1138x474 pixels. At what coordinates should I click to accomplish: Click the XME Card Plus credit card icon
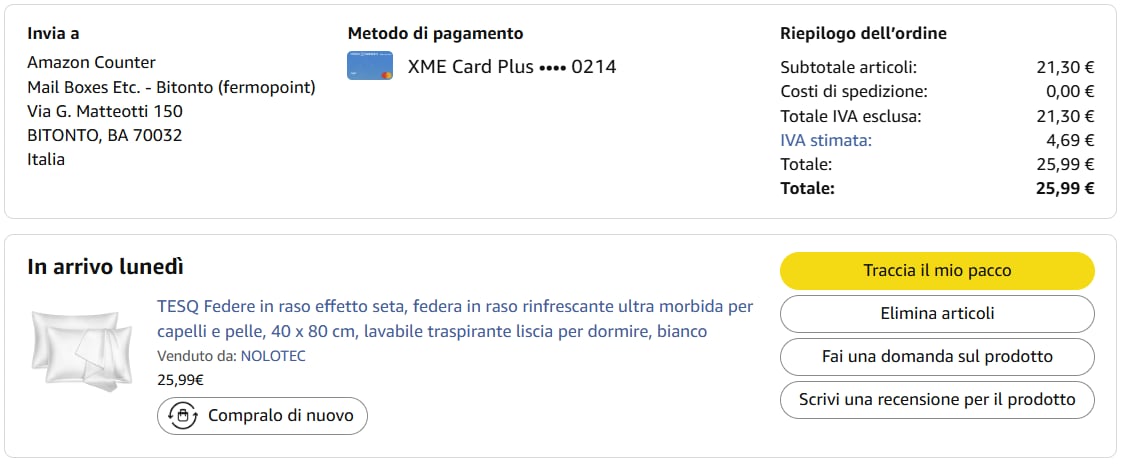coord(369,66)
